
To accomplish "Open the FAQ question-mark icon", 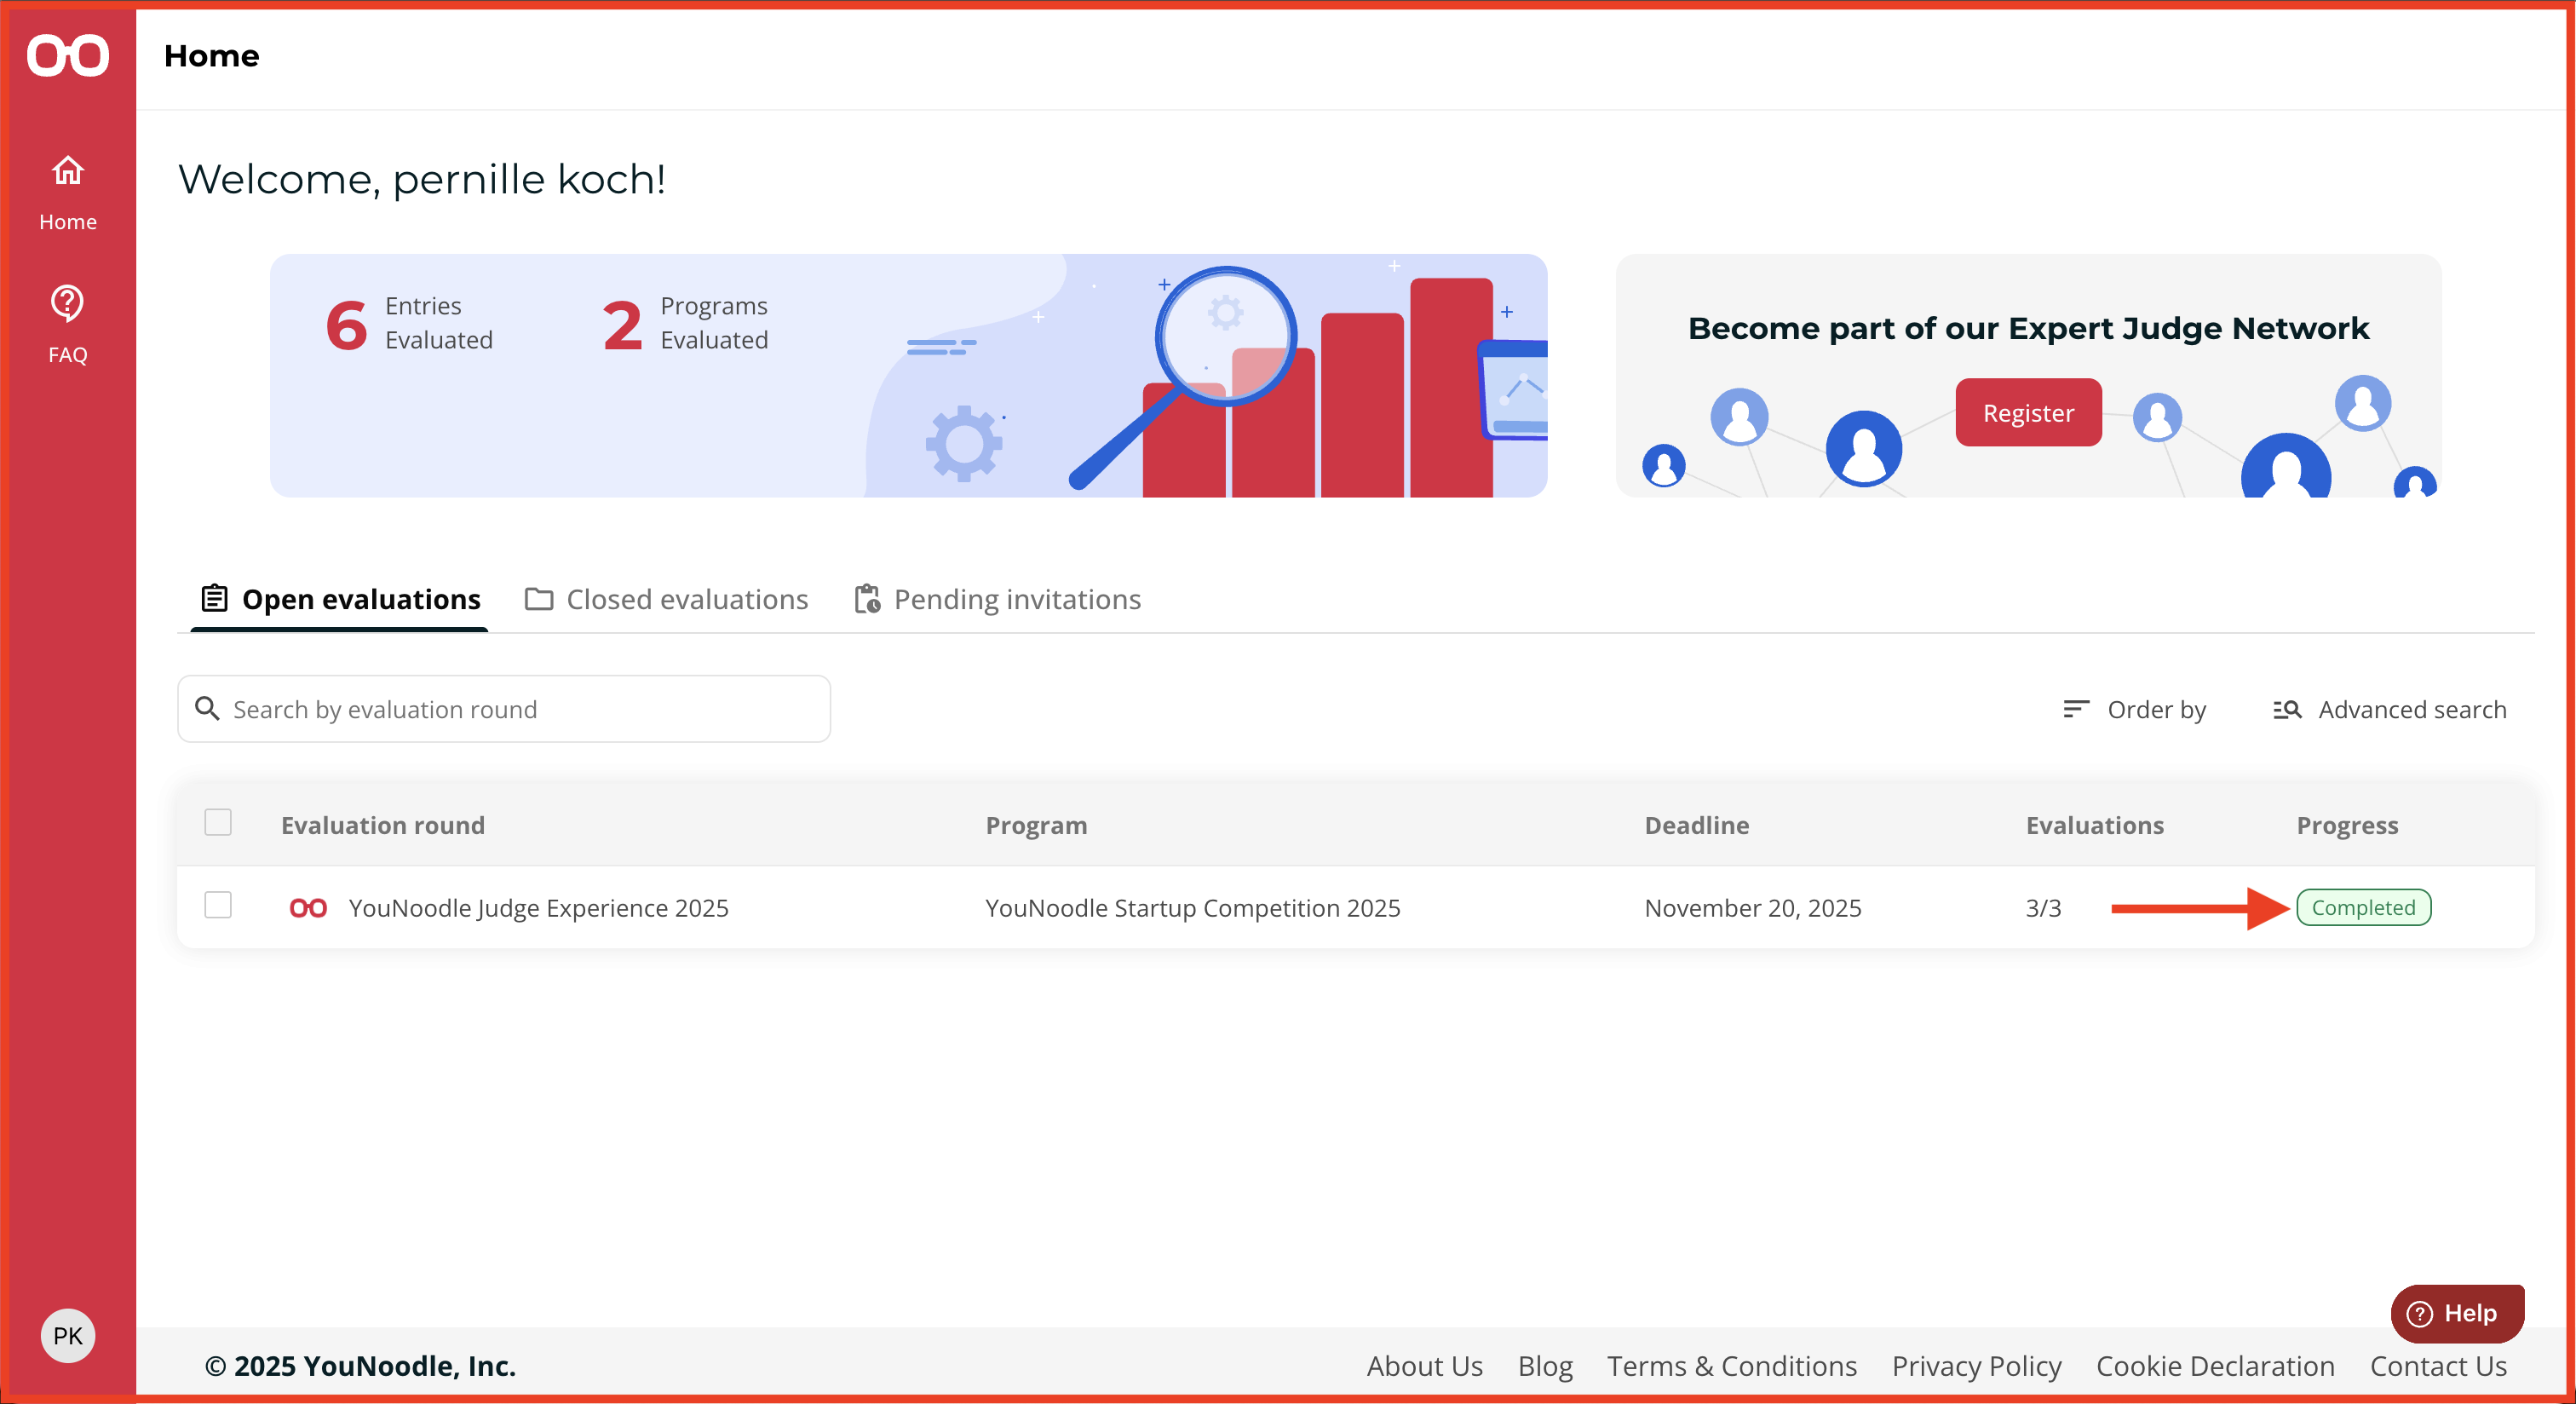I will tap(68, 303).
